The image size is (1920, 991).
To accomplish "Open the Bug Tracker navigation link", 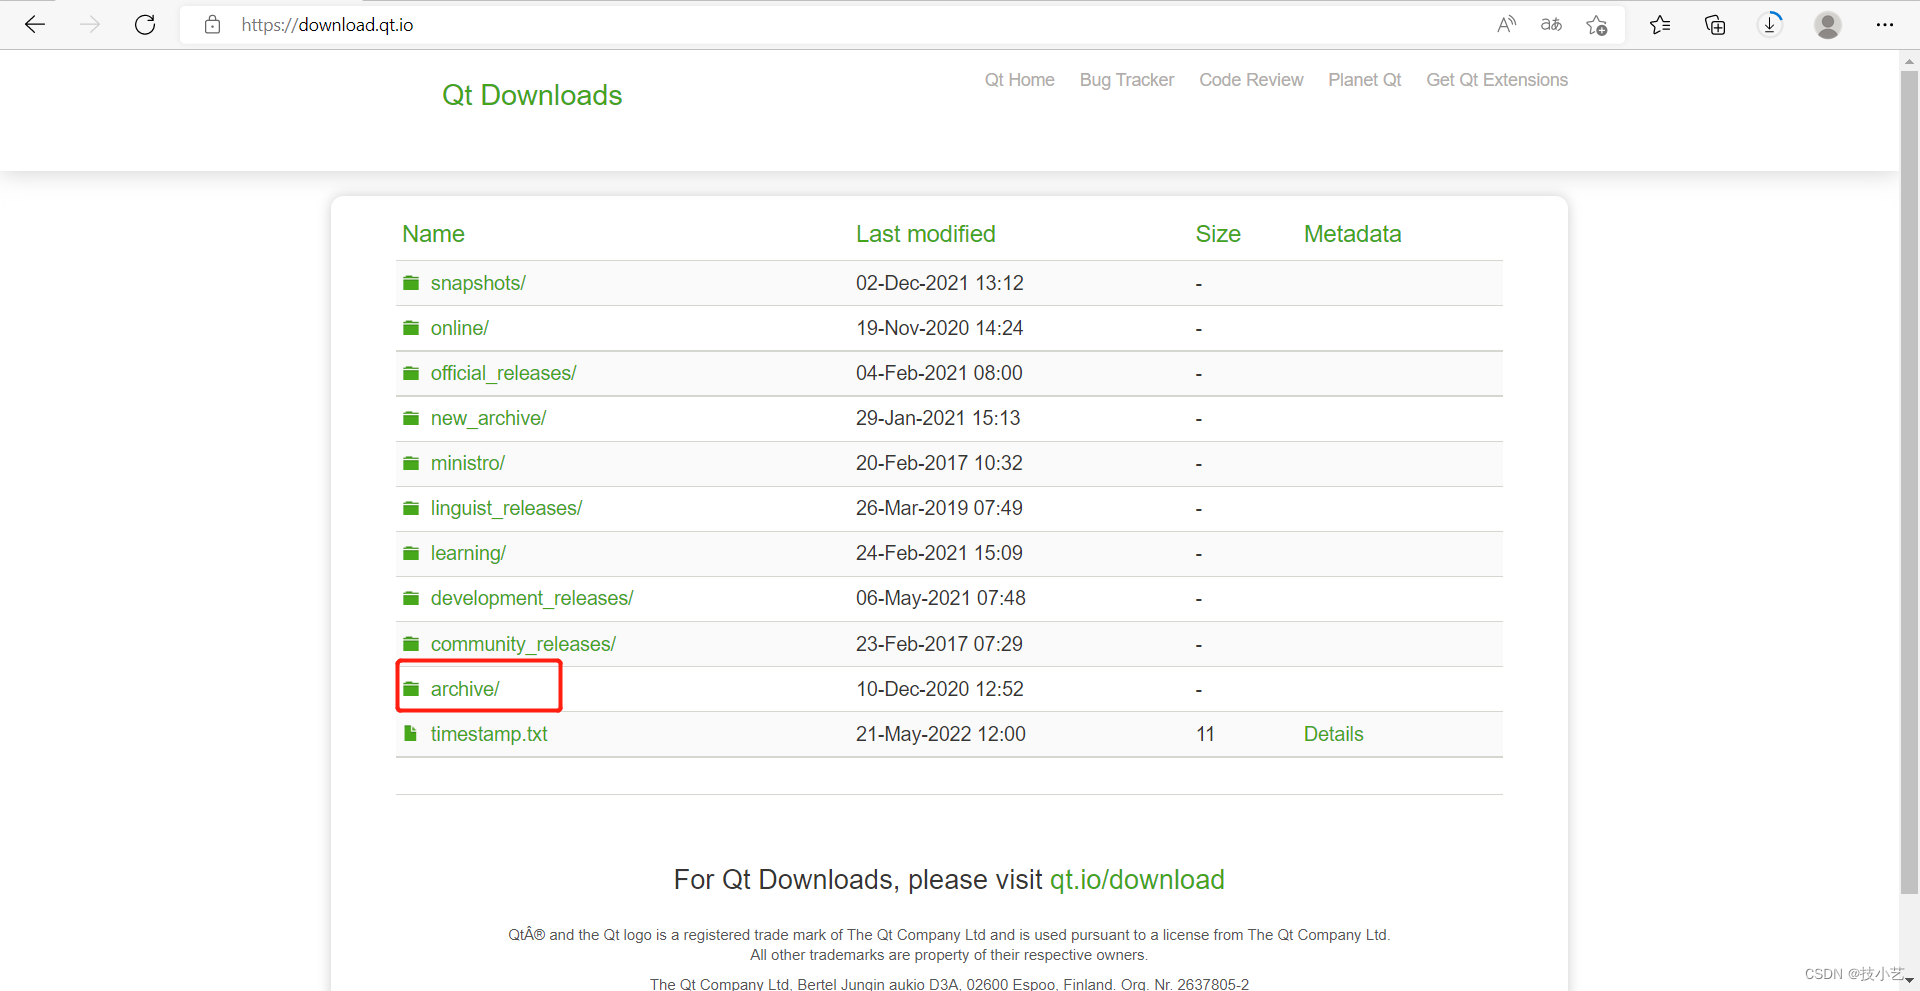I will tap(1127, 80).
